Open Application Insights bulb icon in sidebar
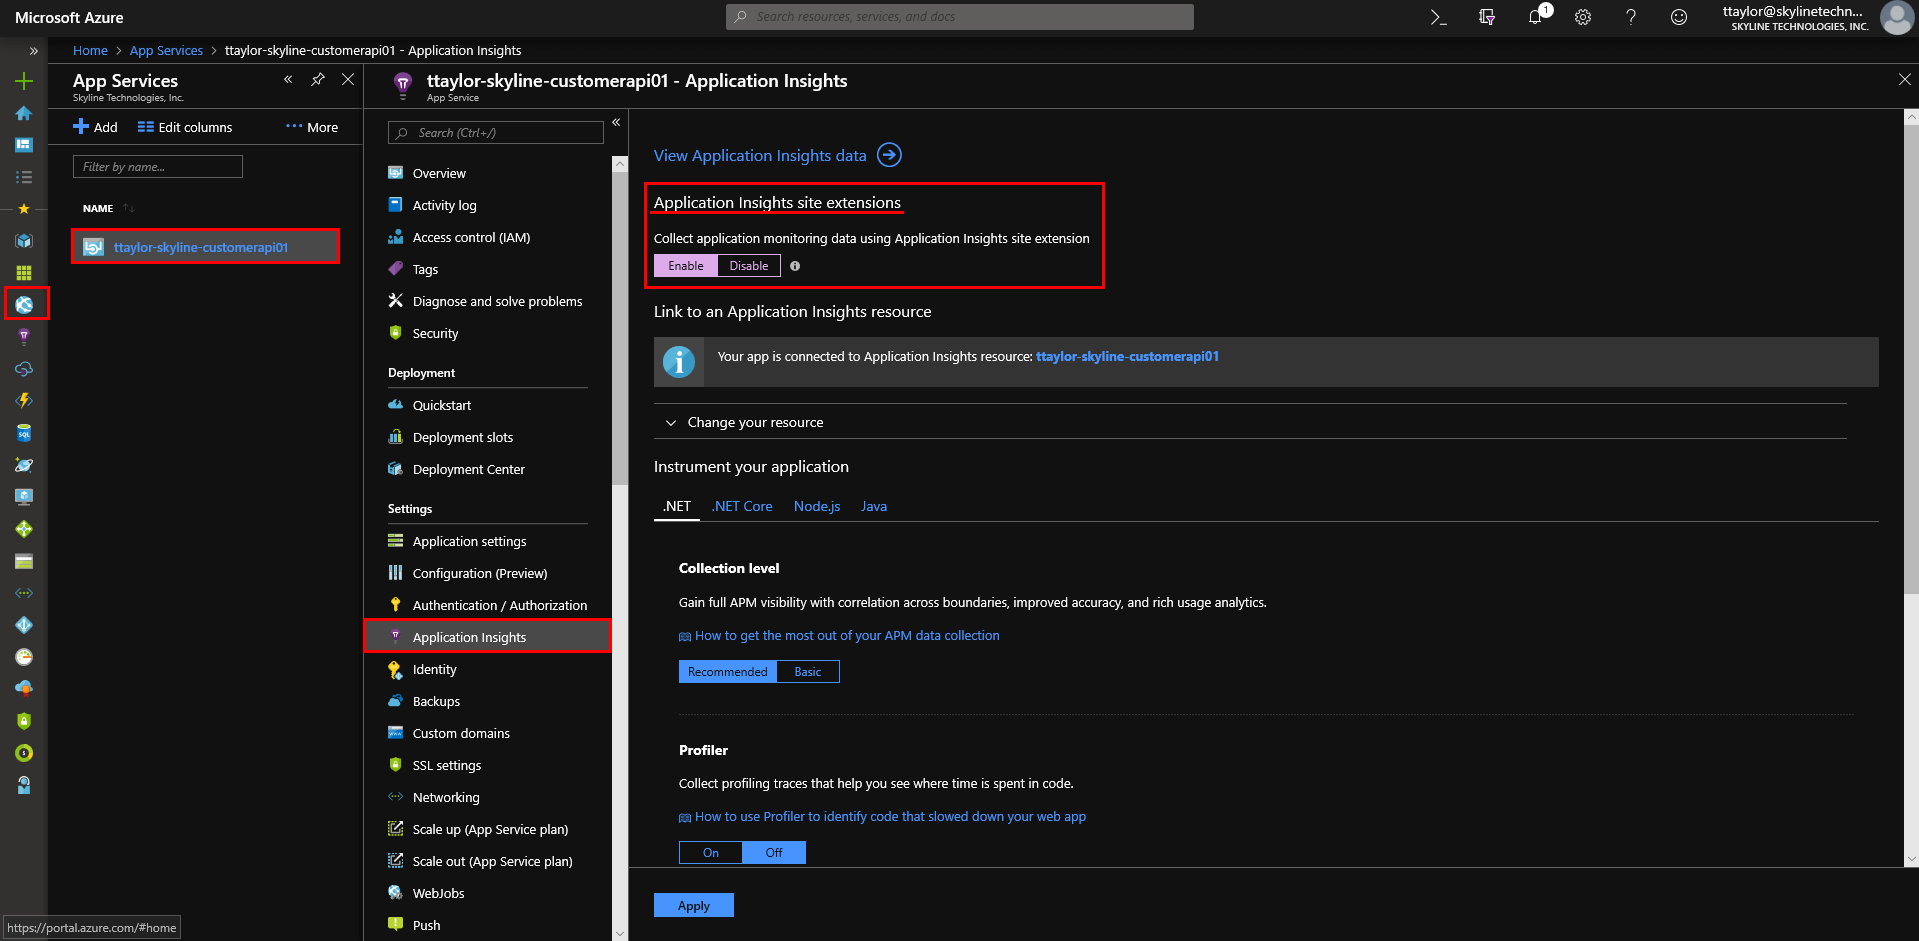This screenshot has height=941, width=1919. click(x=24, y=337)
